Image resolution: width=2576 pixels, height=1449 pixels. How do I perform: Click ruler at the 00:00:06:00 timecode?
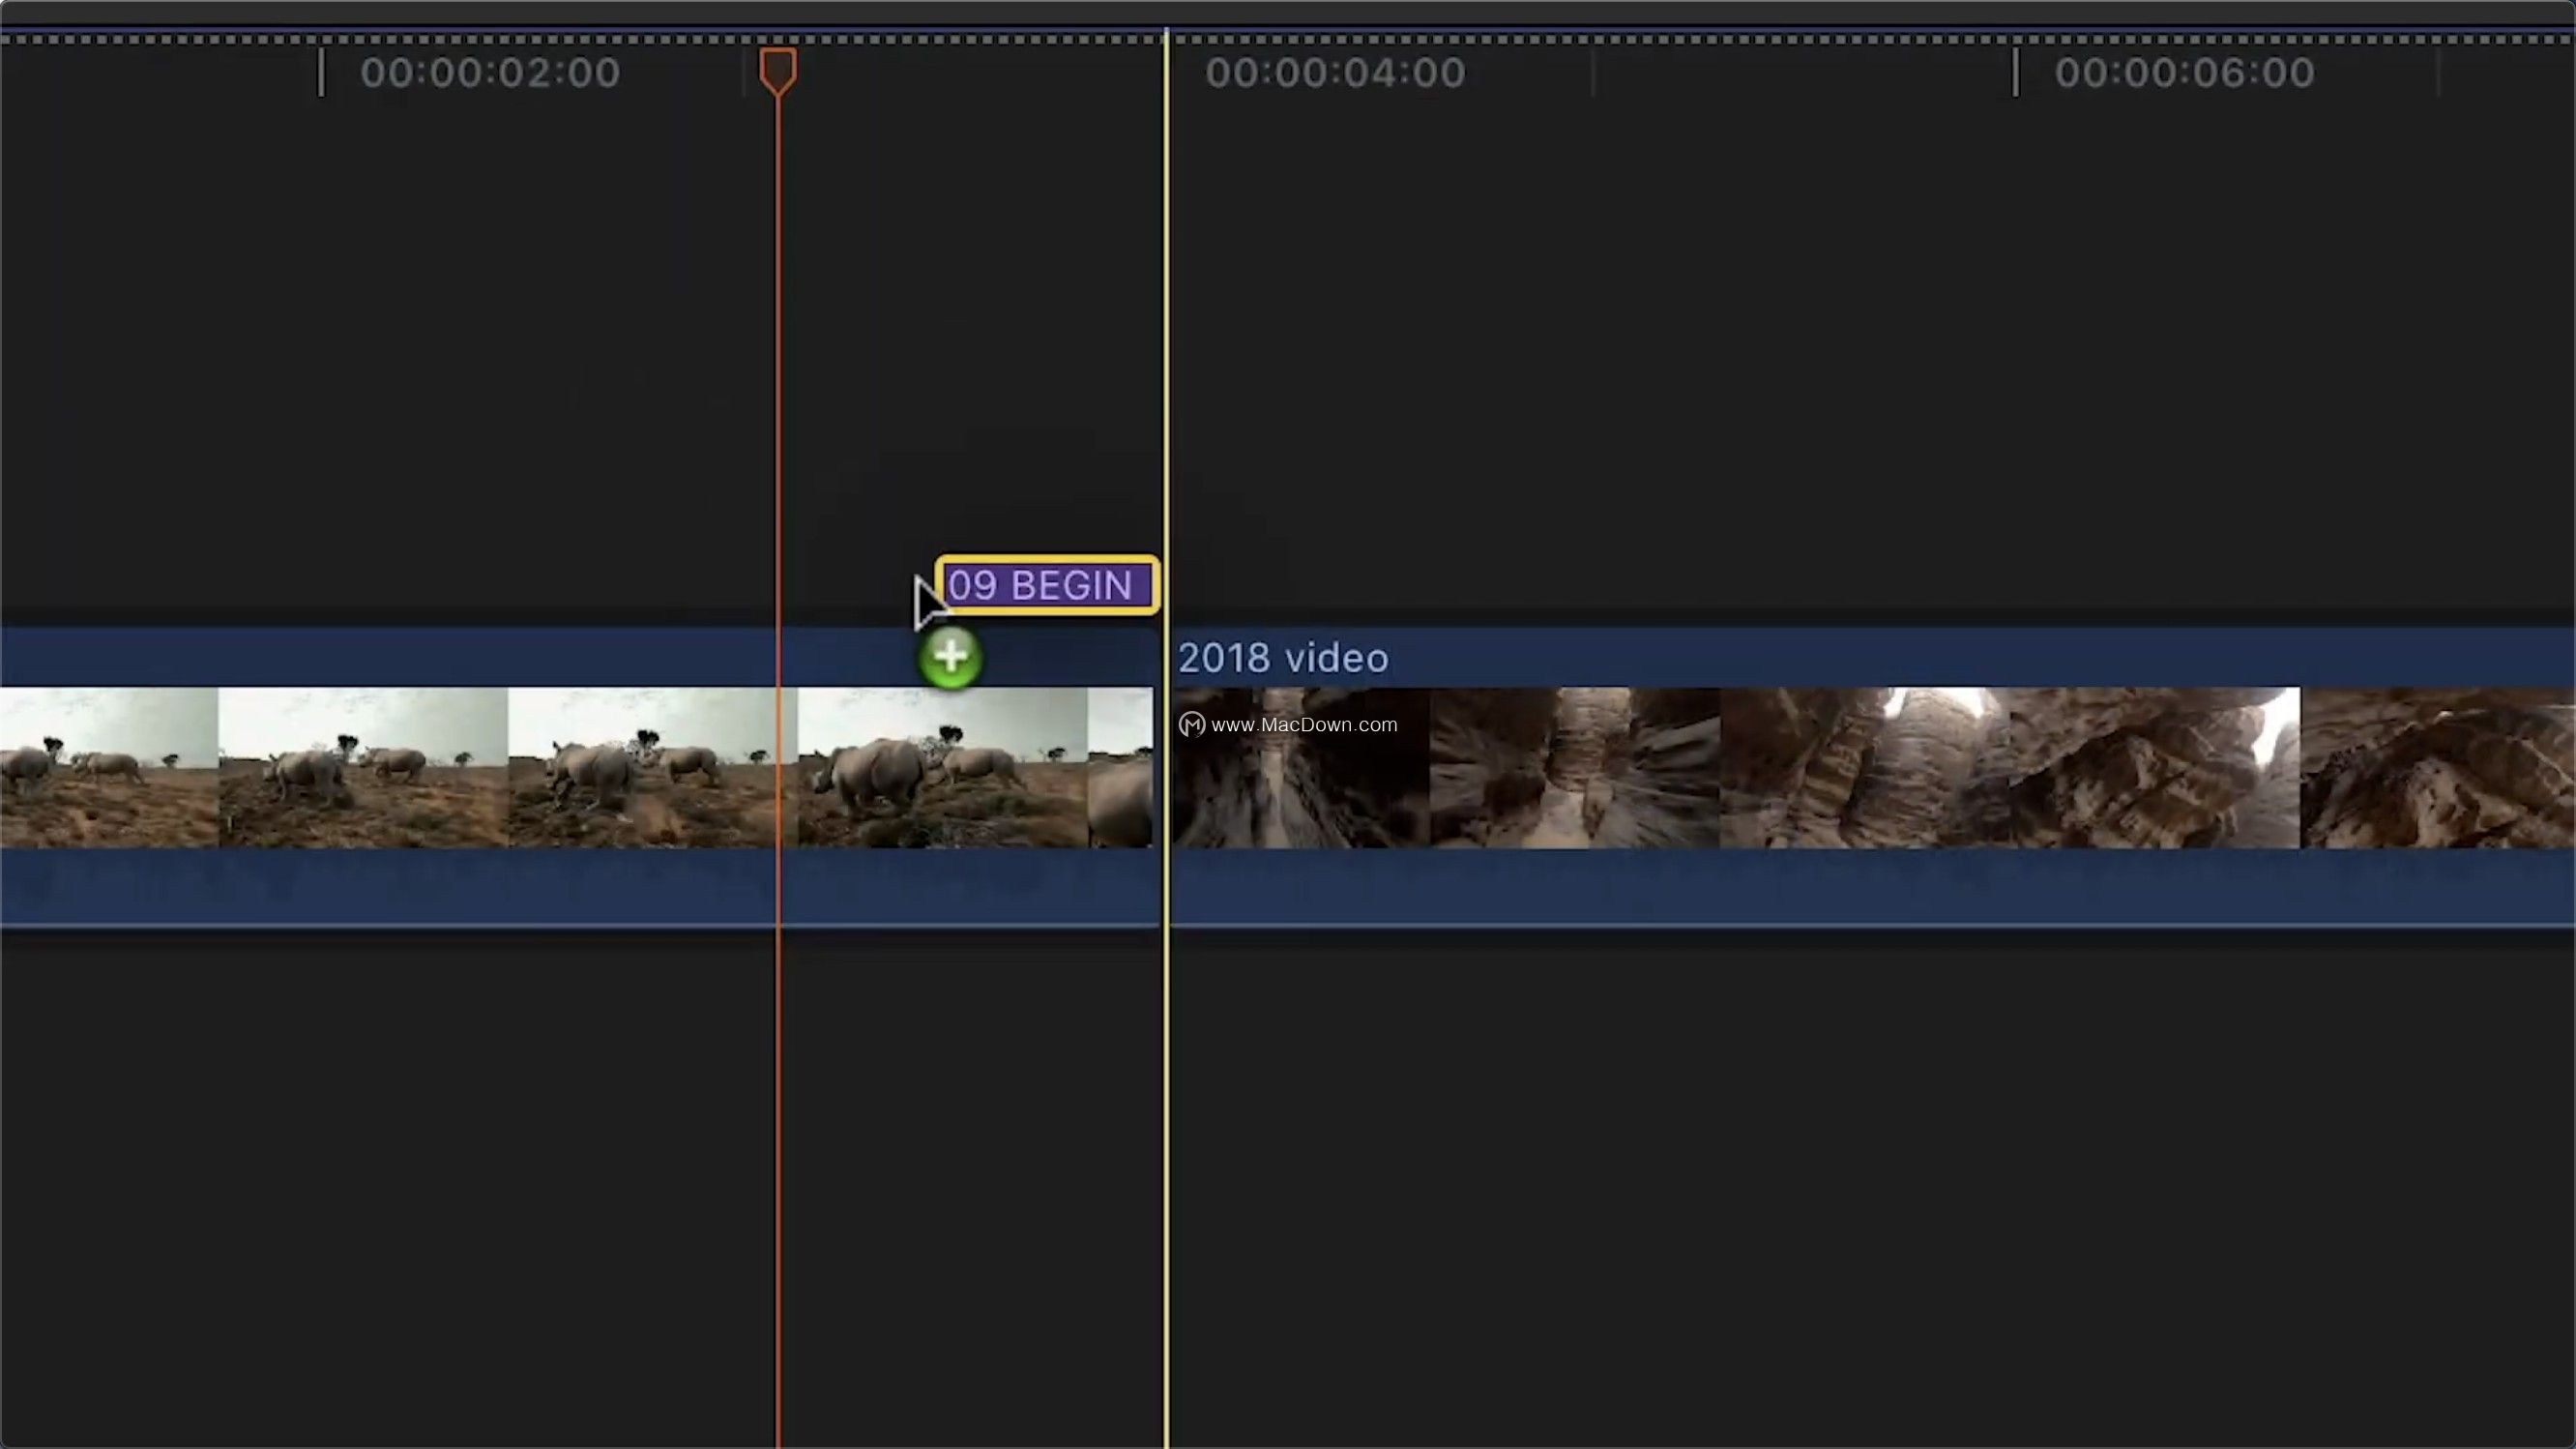pos(2184,73)
